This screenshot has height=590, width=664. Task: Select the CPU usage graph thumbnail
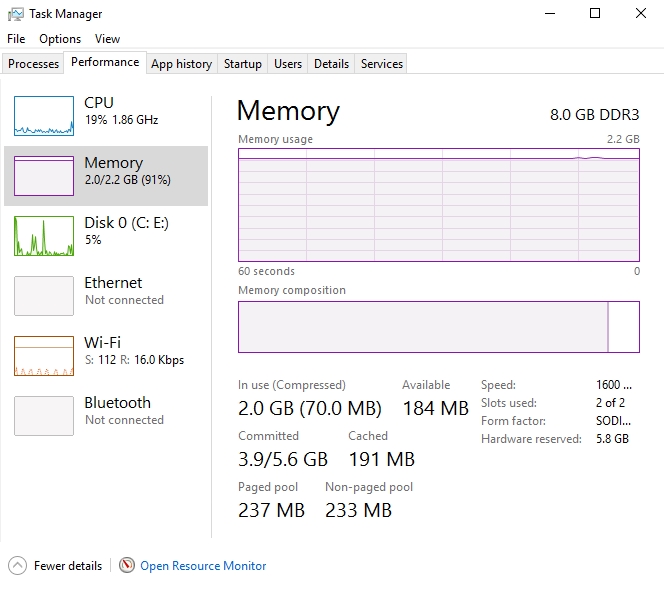point(44,116)
